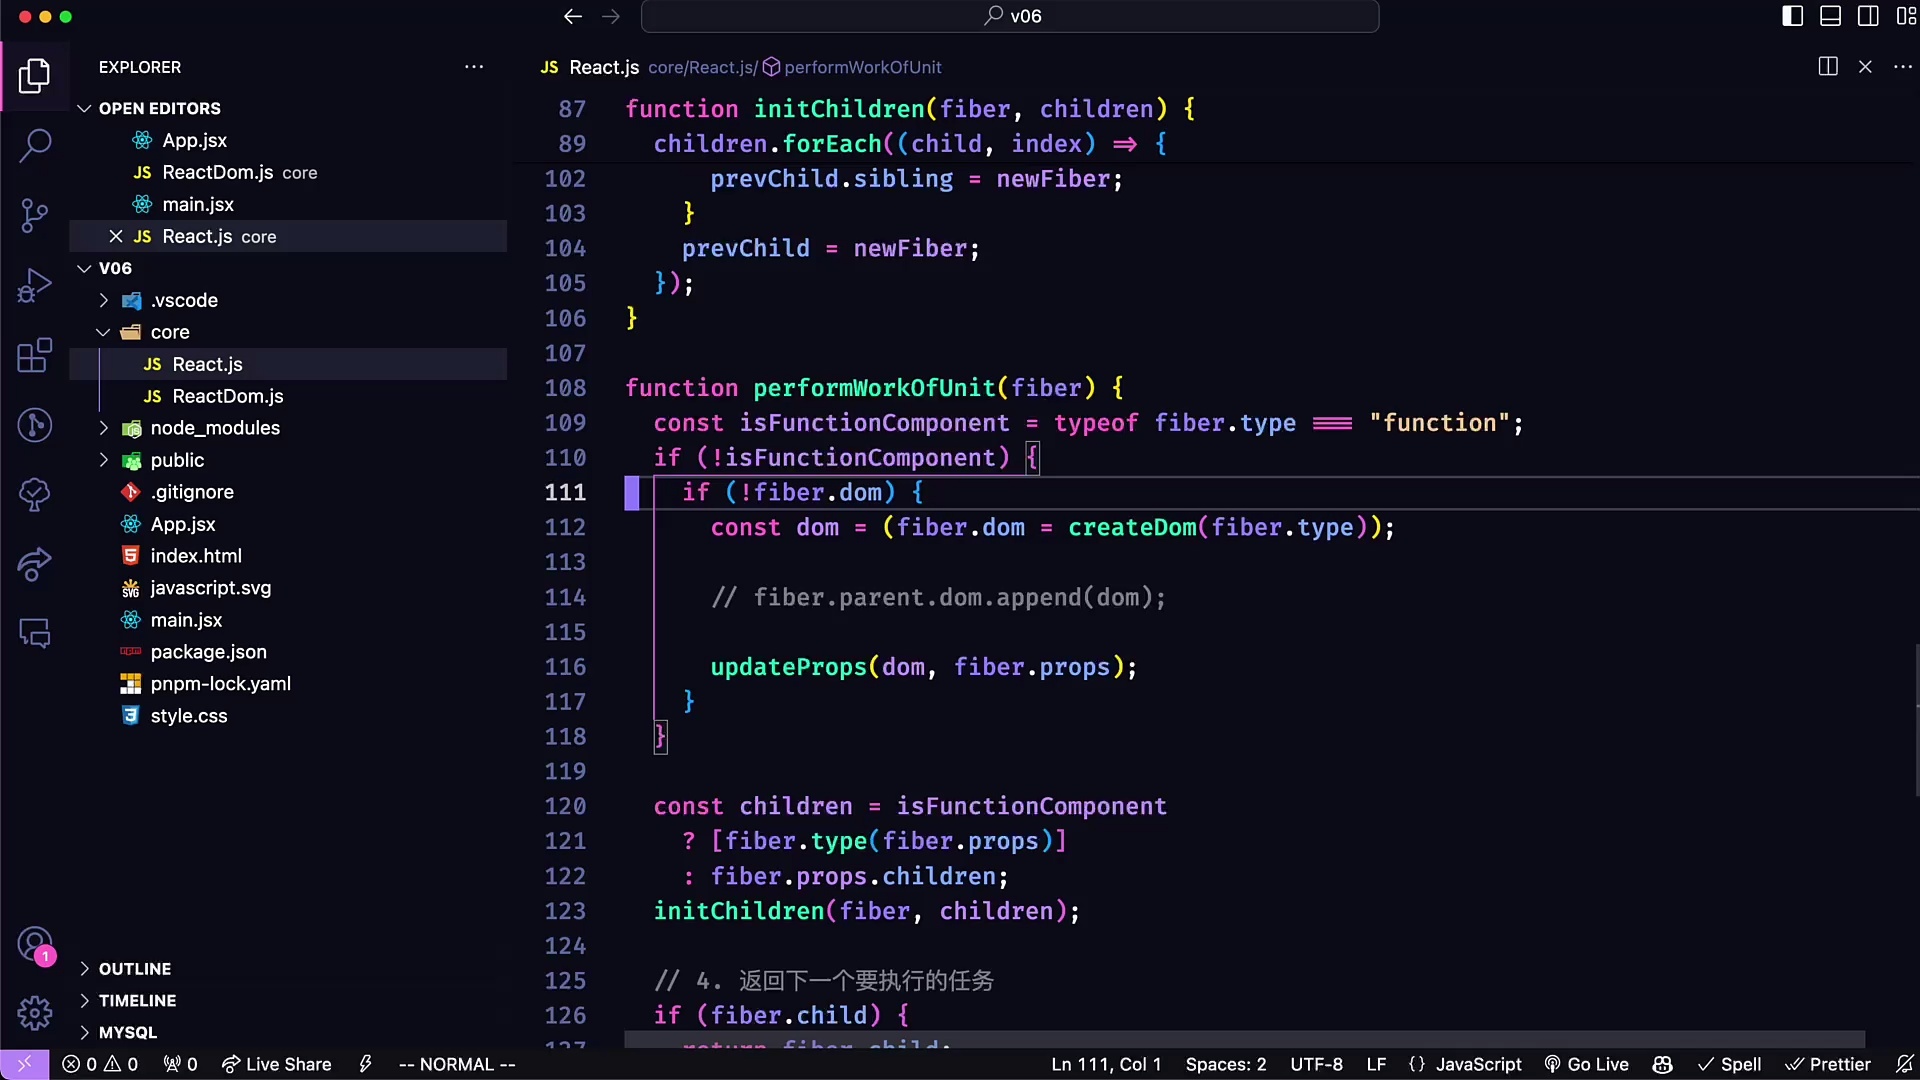Toggle the secondary side bar
1920x1080 pixels.
click(1869, 16)
